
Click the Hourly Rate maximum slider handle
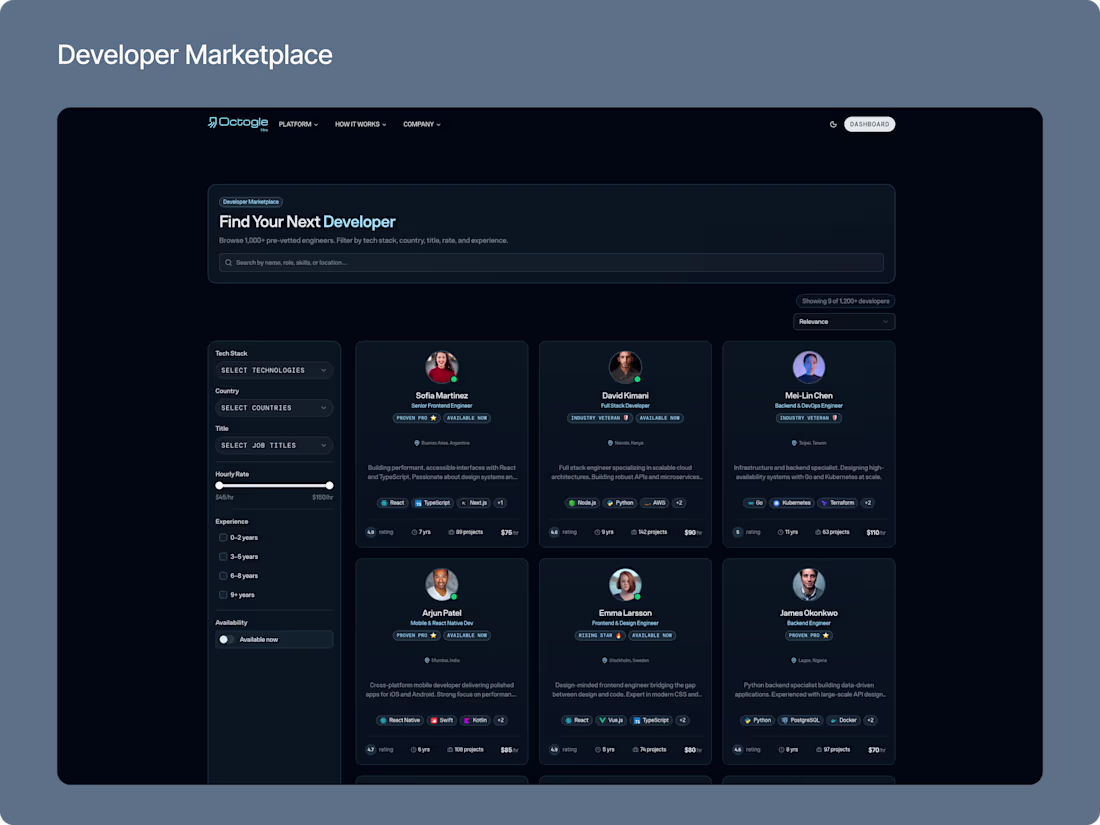(x=329, y=485)
